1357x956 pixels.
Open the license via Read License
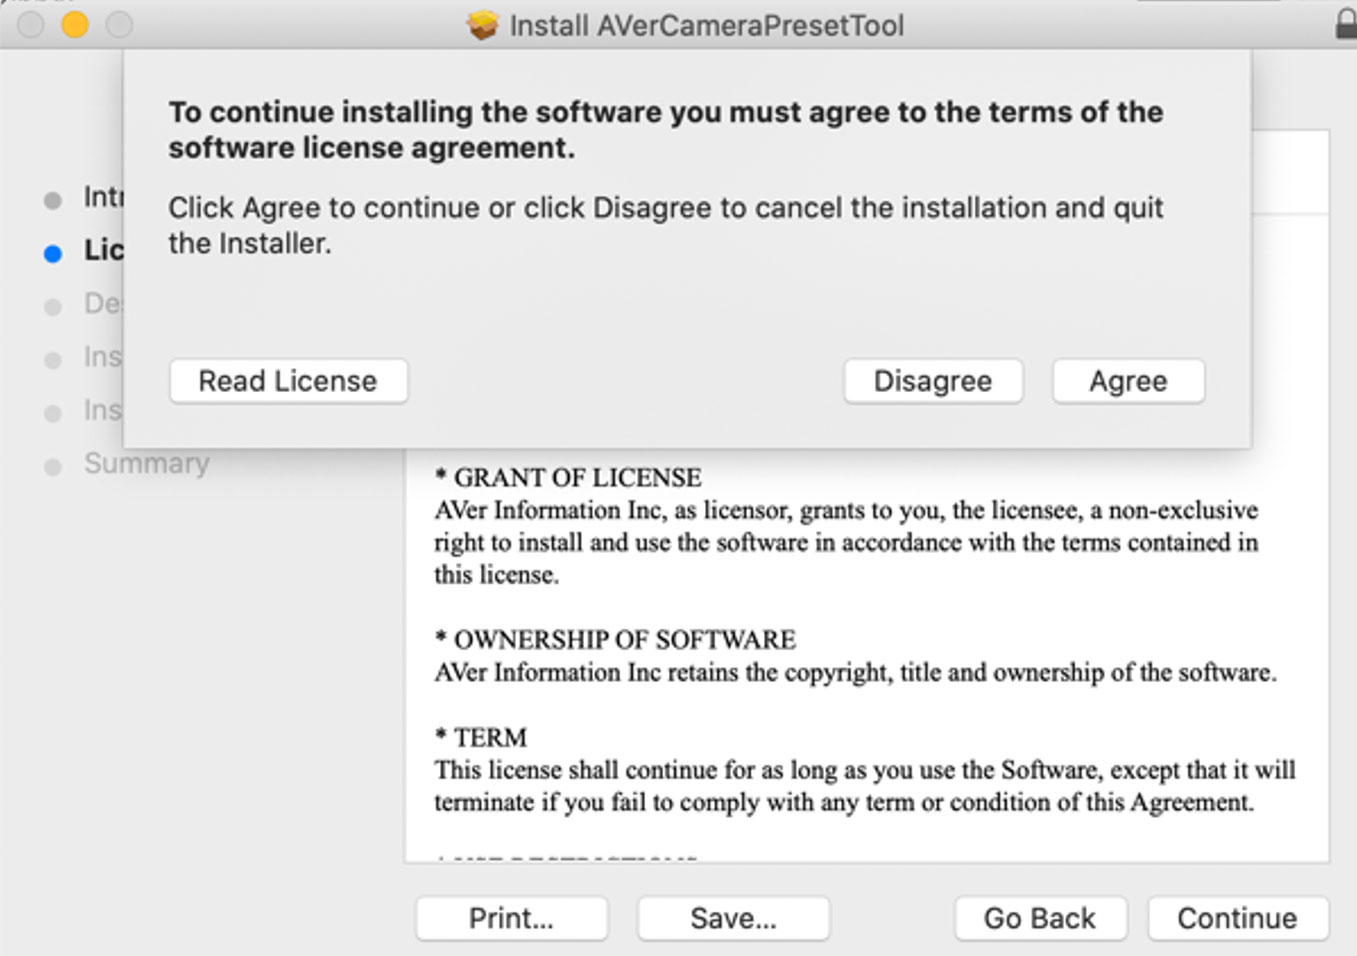[288, 381]
